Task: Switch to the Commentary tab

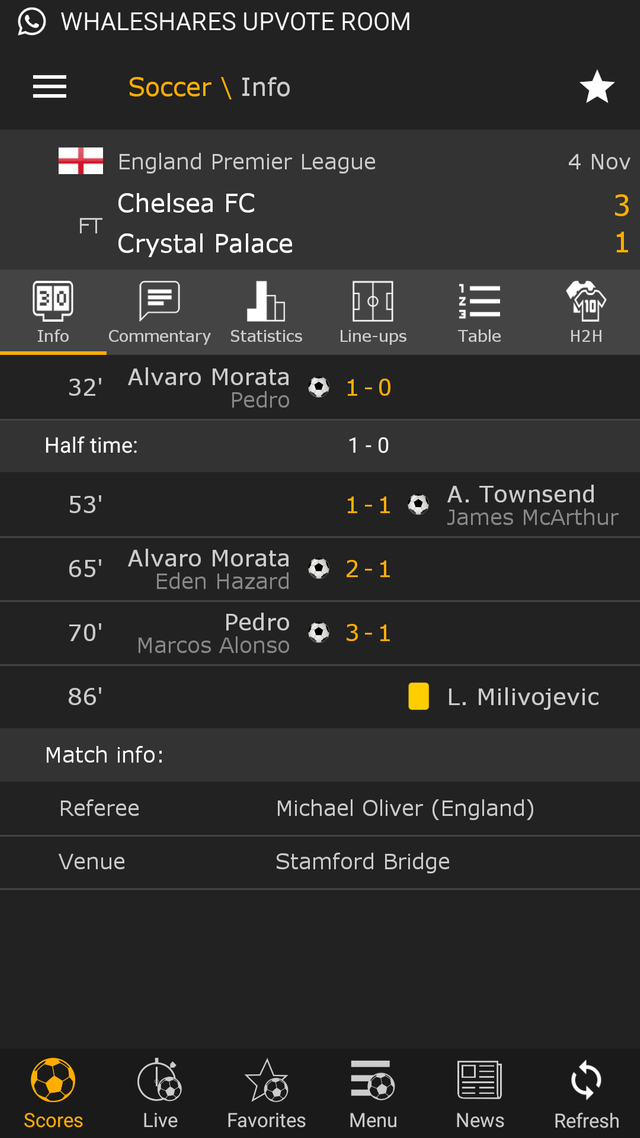Action: [159, 313]
